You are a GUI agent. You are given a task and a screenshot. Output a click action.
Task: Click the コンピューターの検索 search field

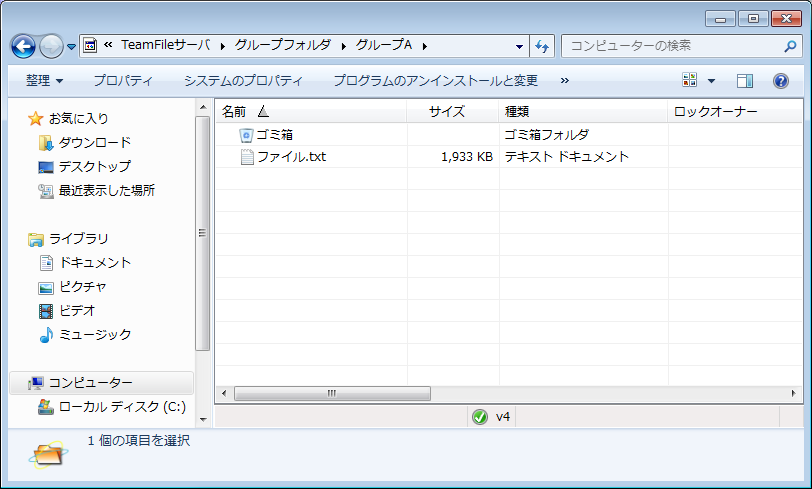coord(670,46)
